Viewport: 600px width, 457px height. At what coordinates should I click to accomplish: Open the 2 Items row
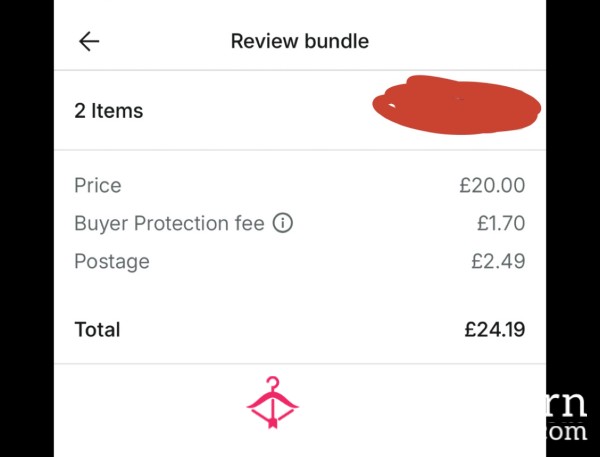(300, 111)
